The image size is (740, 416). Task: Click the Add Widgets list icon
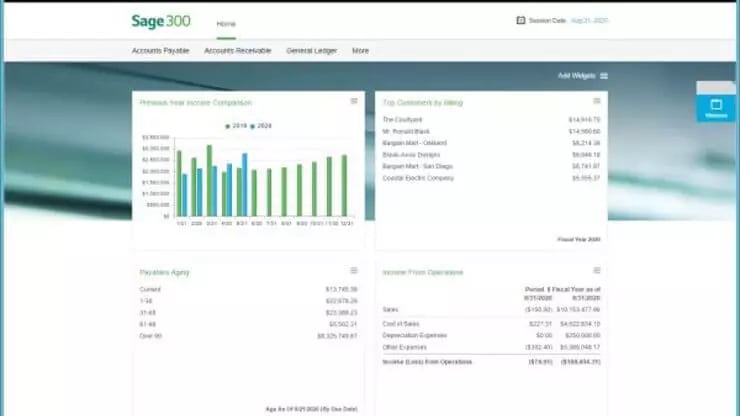click(604, 76)
